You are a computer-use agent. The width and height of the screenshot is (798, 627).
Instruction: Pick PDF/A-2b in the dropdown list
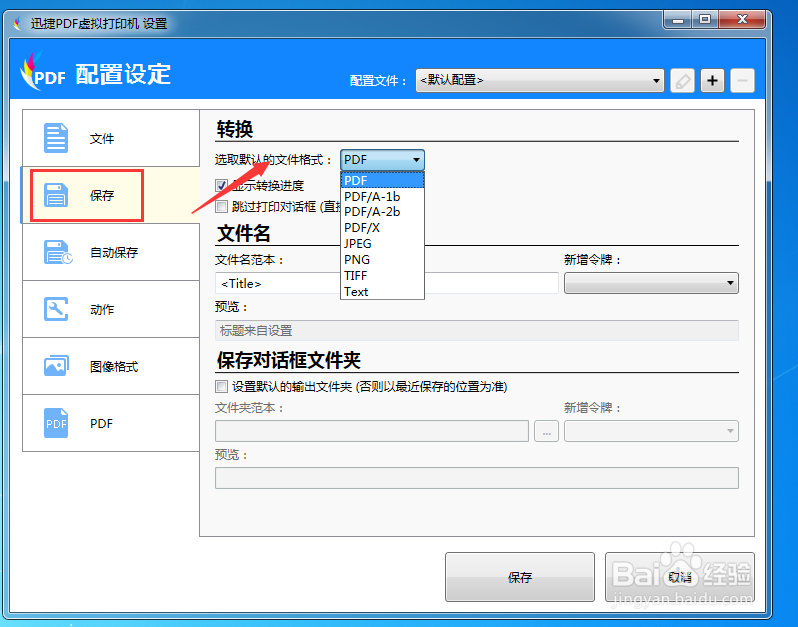coord(382,212)
